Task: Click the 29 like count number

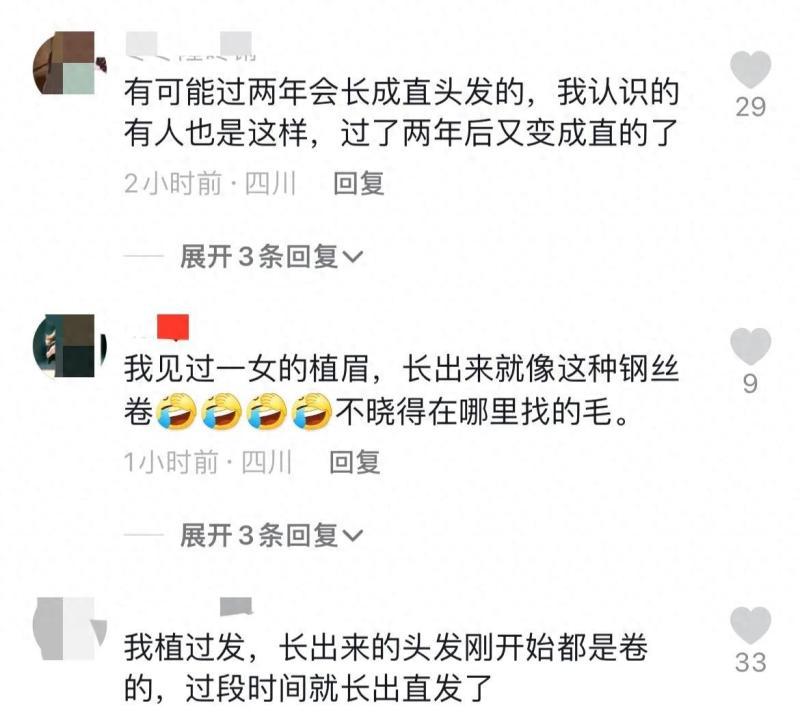Action: click(751, 107)
